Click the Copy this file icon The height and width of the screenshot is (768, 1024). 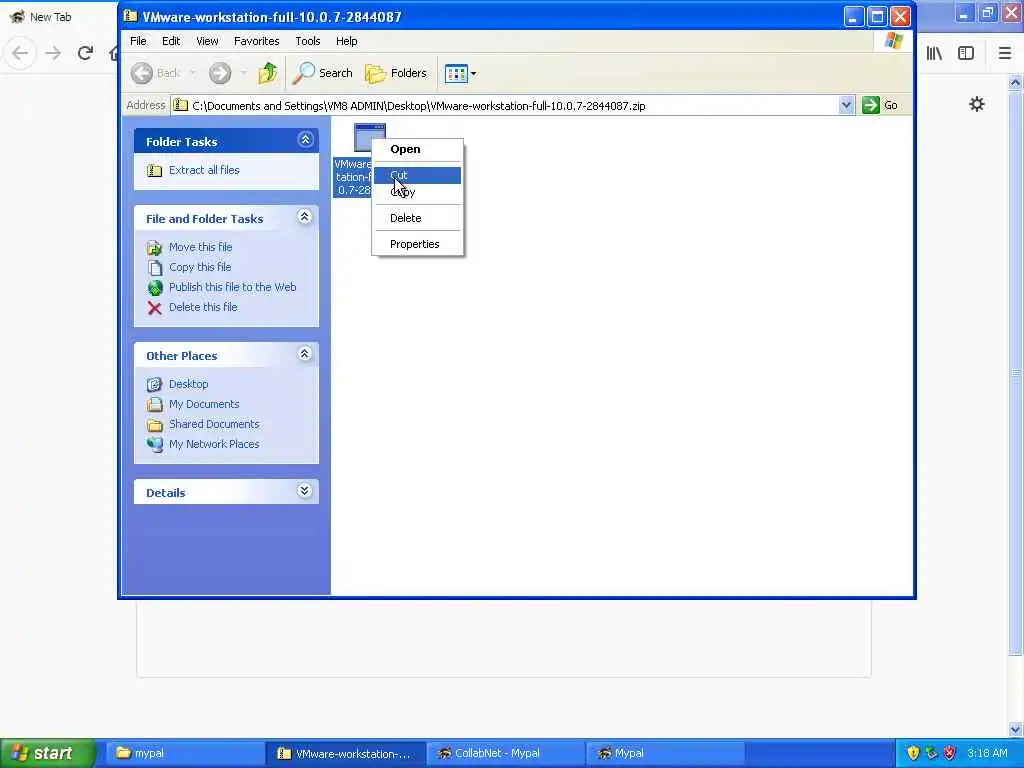click(x=155, y=268)
